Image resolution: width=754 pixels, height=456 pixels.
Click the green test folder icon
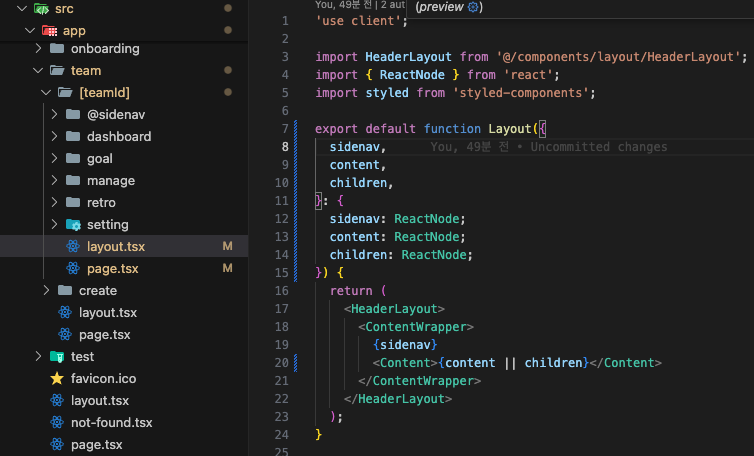tap(57, 356)
